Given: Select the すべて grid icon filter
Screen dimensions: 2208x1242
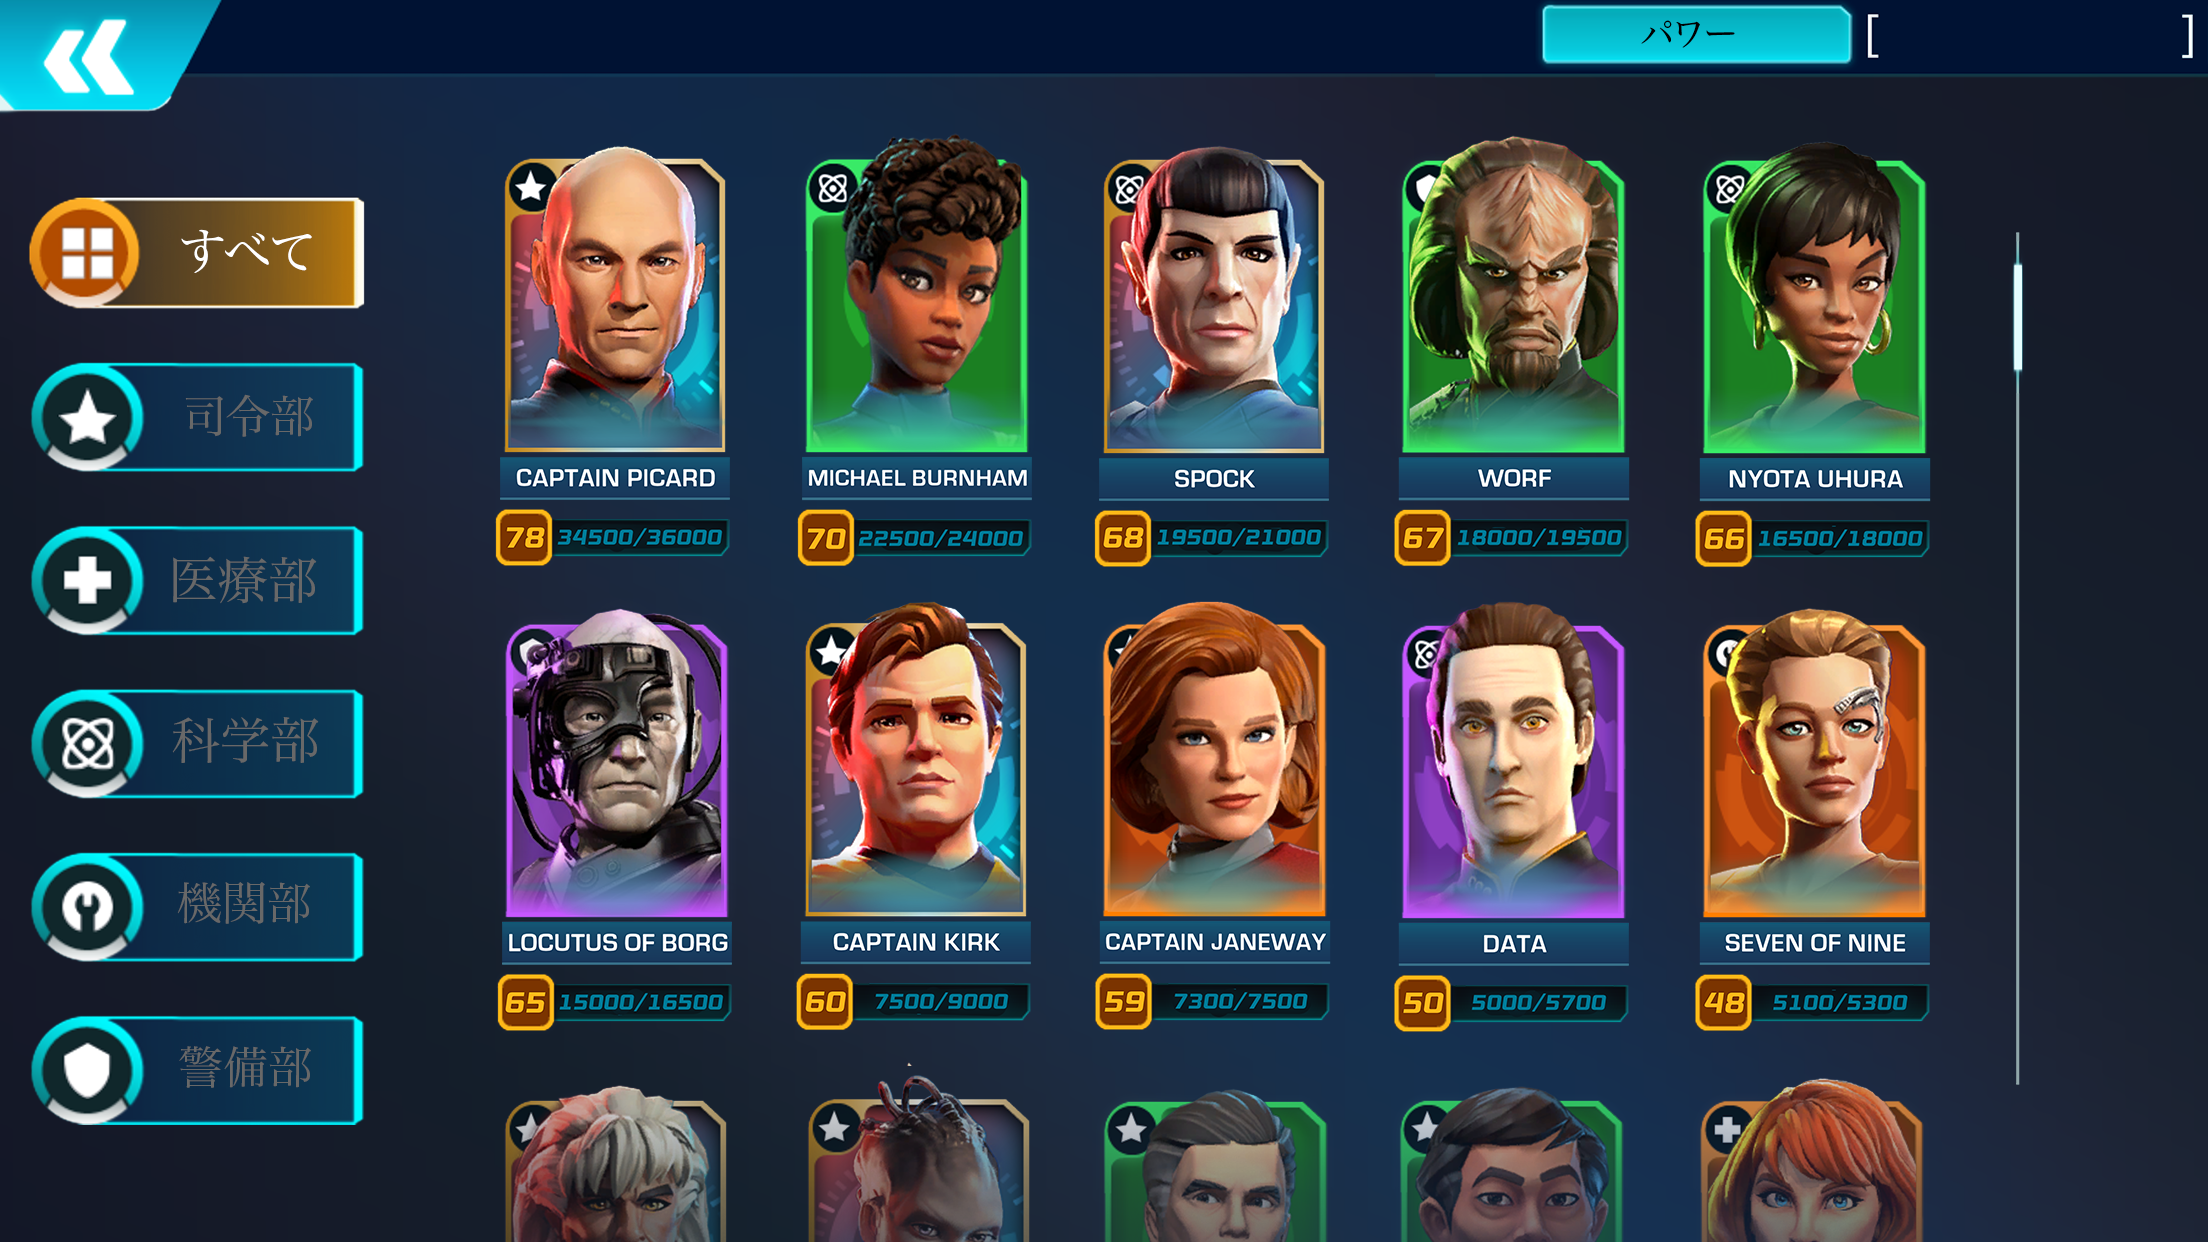Looking at the screenshot, I should click(x=86, y=252).
